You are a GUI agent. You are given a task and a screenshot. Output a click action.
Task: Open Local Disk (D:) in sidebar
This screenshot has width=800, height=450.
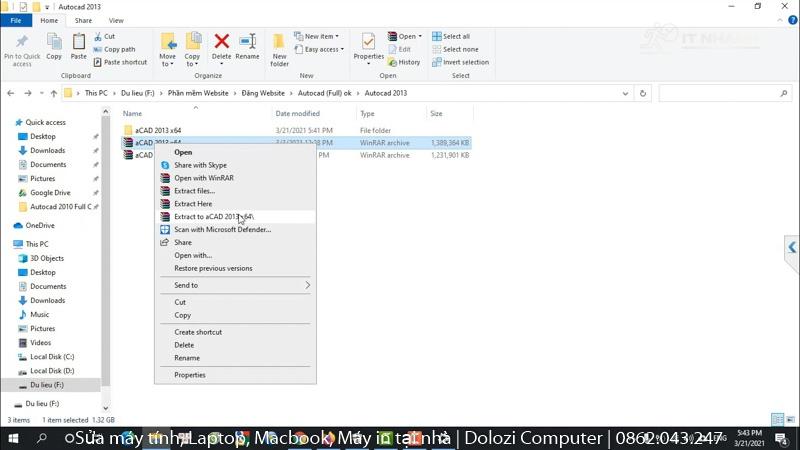pyautogui.click(x=52, y=371)
